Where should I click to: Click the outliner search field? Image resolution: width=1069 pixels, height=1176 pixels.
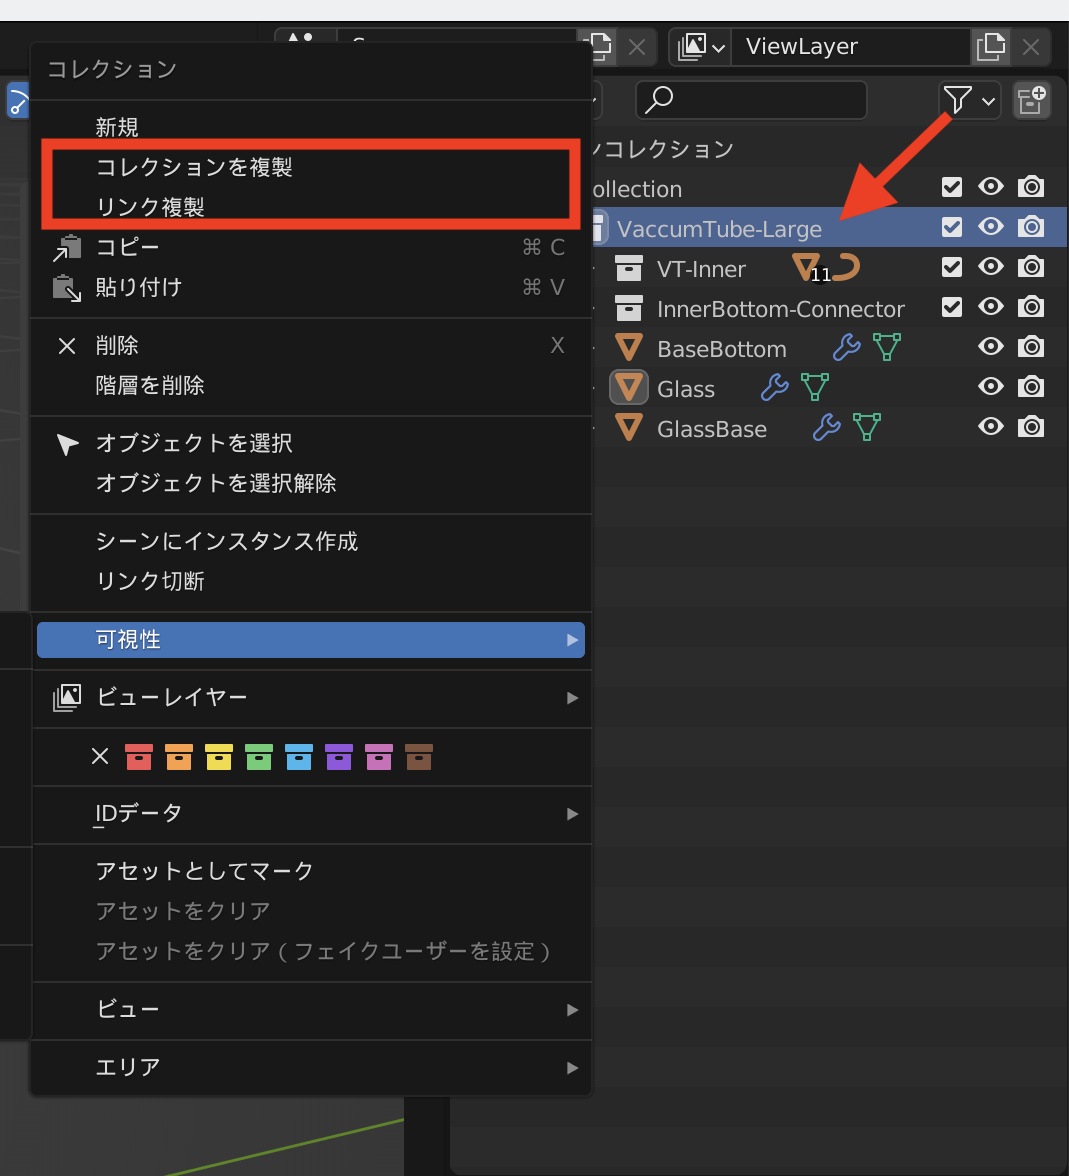(750, 100)
